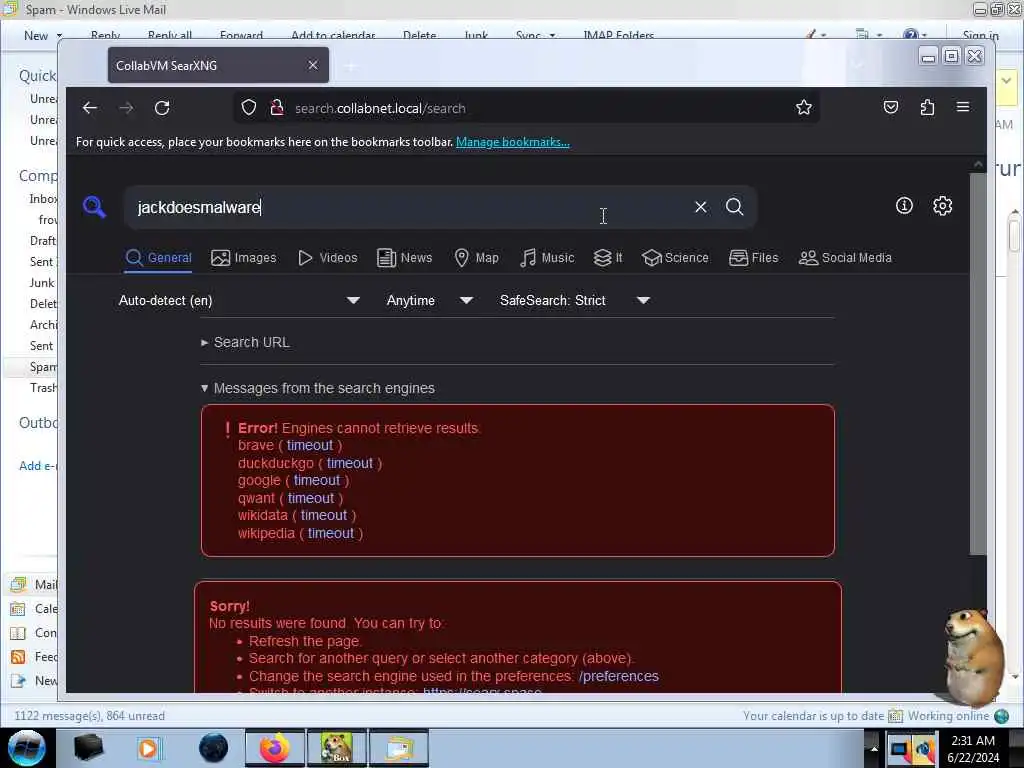Switch to the News search category

(x=405, y=258)
